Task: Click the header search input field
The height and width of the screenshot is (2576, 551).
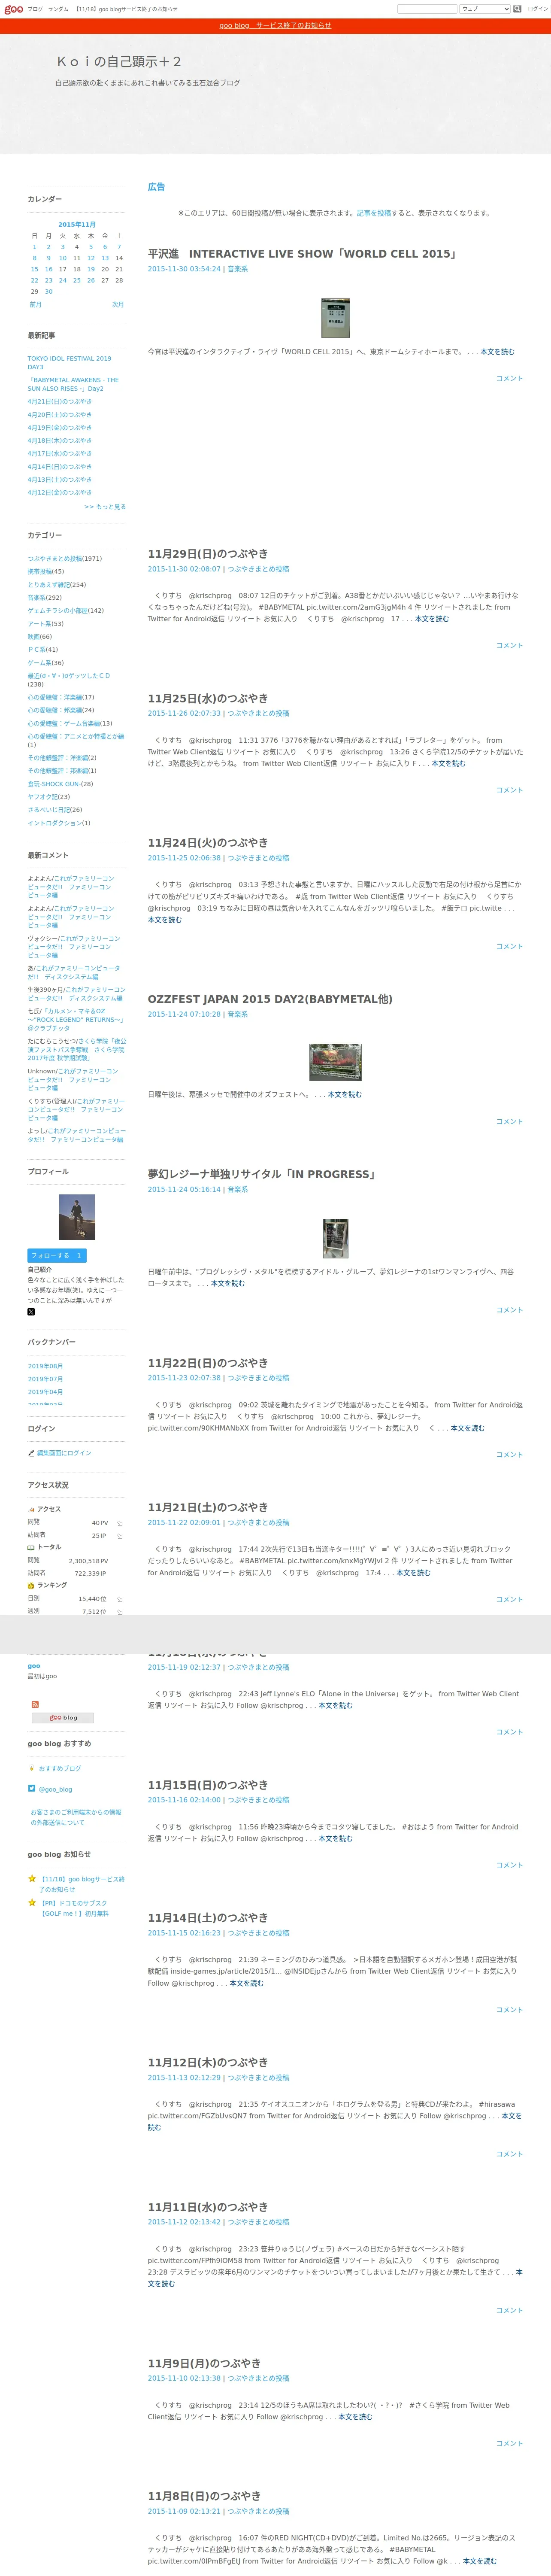Action: pos(427,9)
